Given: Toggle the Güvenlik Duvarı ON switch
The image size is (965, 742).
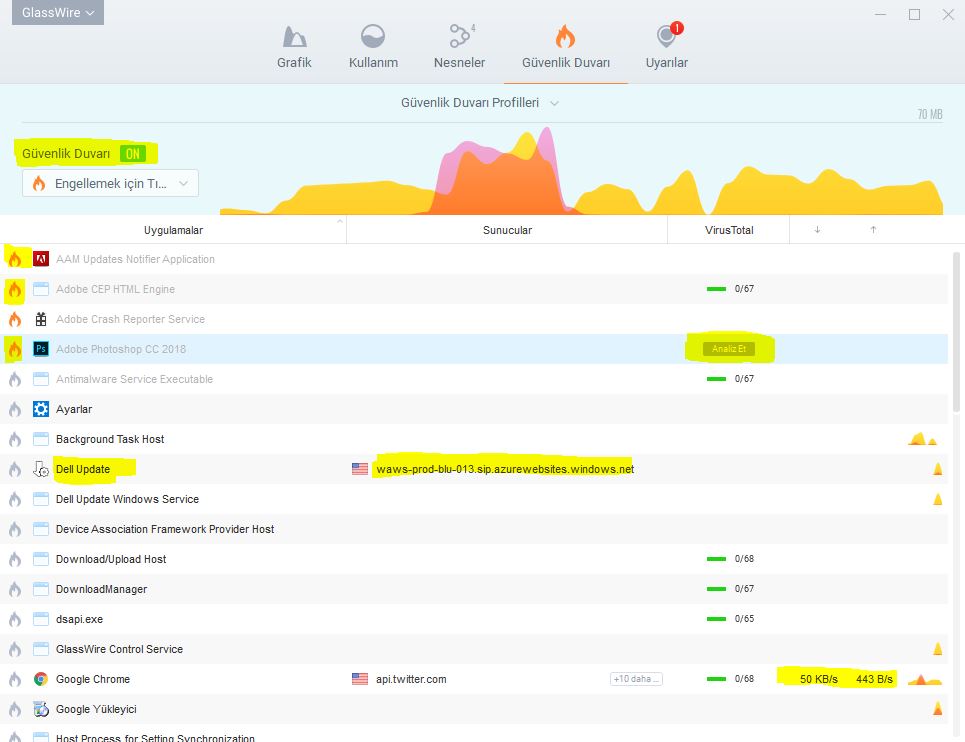Looking at the screenshot, I should pos(132,153).
